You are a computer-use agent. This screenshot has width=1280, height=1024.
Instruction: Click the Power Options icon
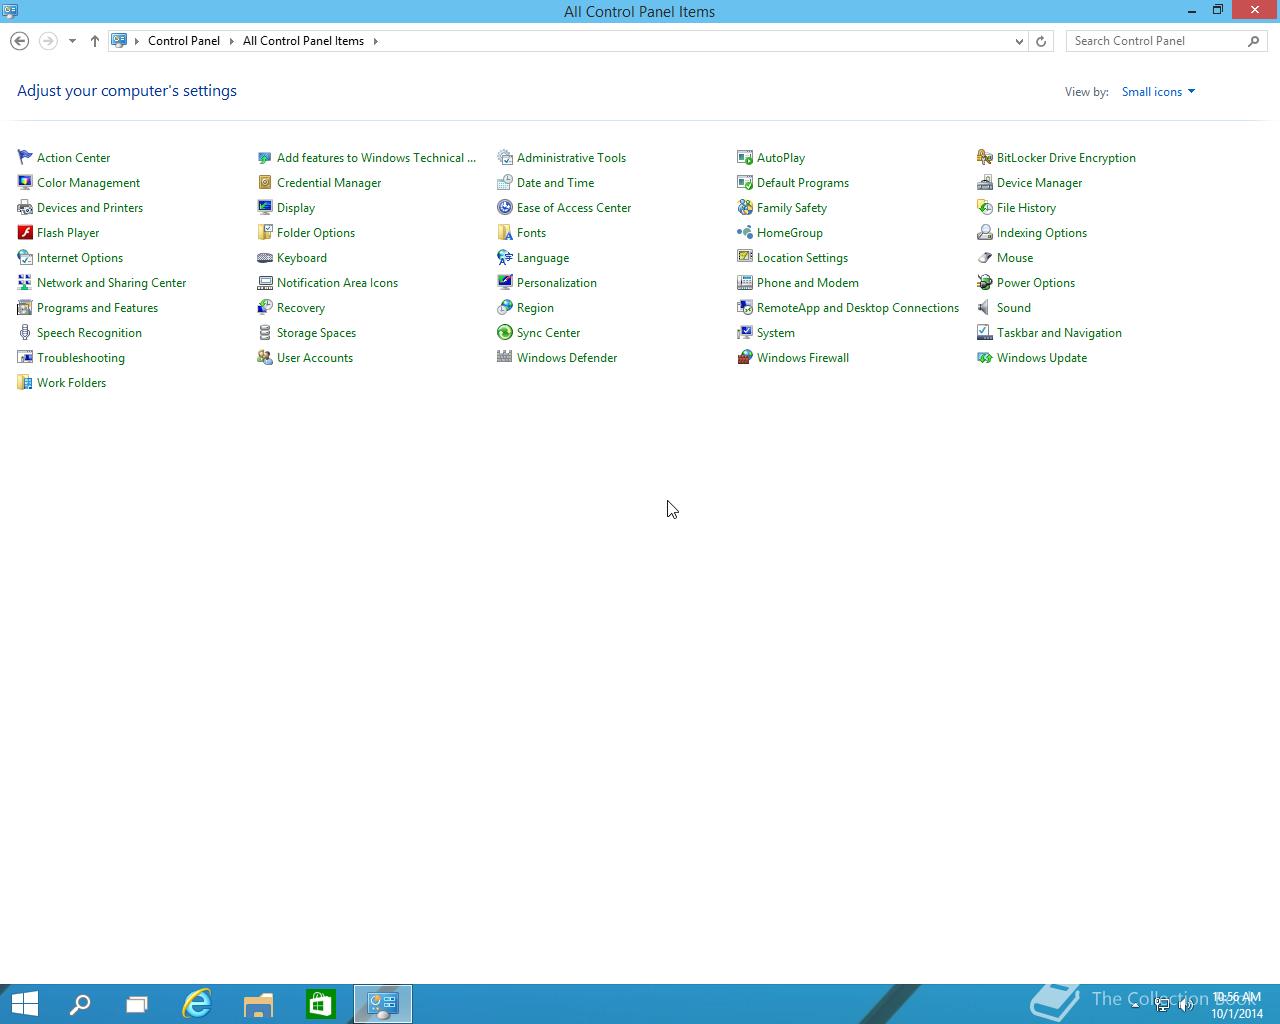pyautogui.click(x=985, y=282)
